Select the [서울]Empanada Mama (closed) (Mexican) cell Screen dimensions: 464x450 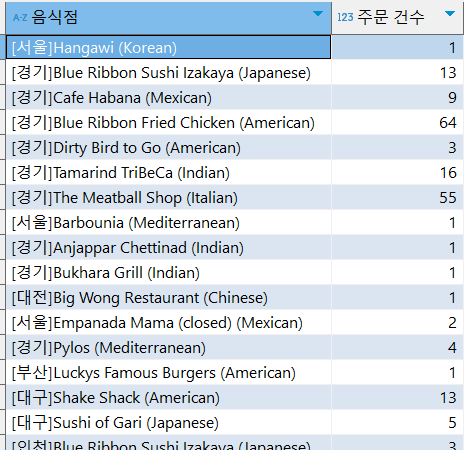pyautogui.click(x=169, y=322)
